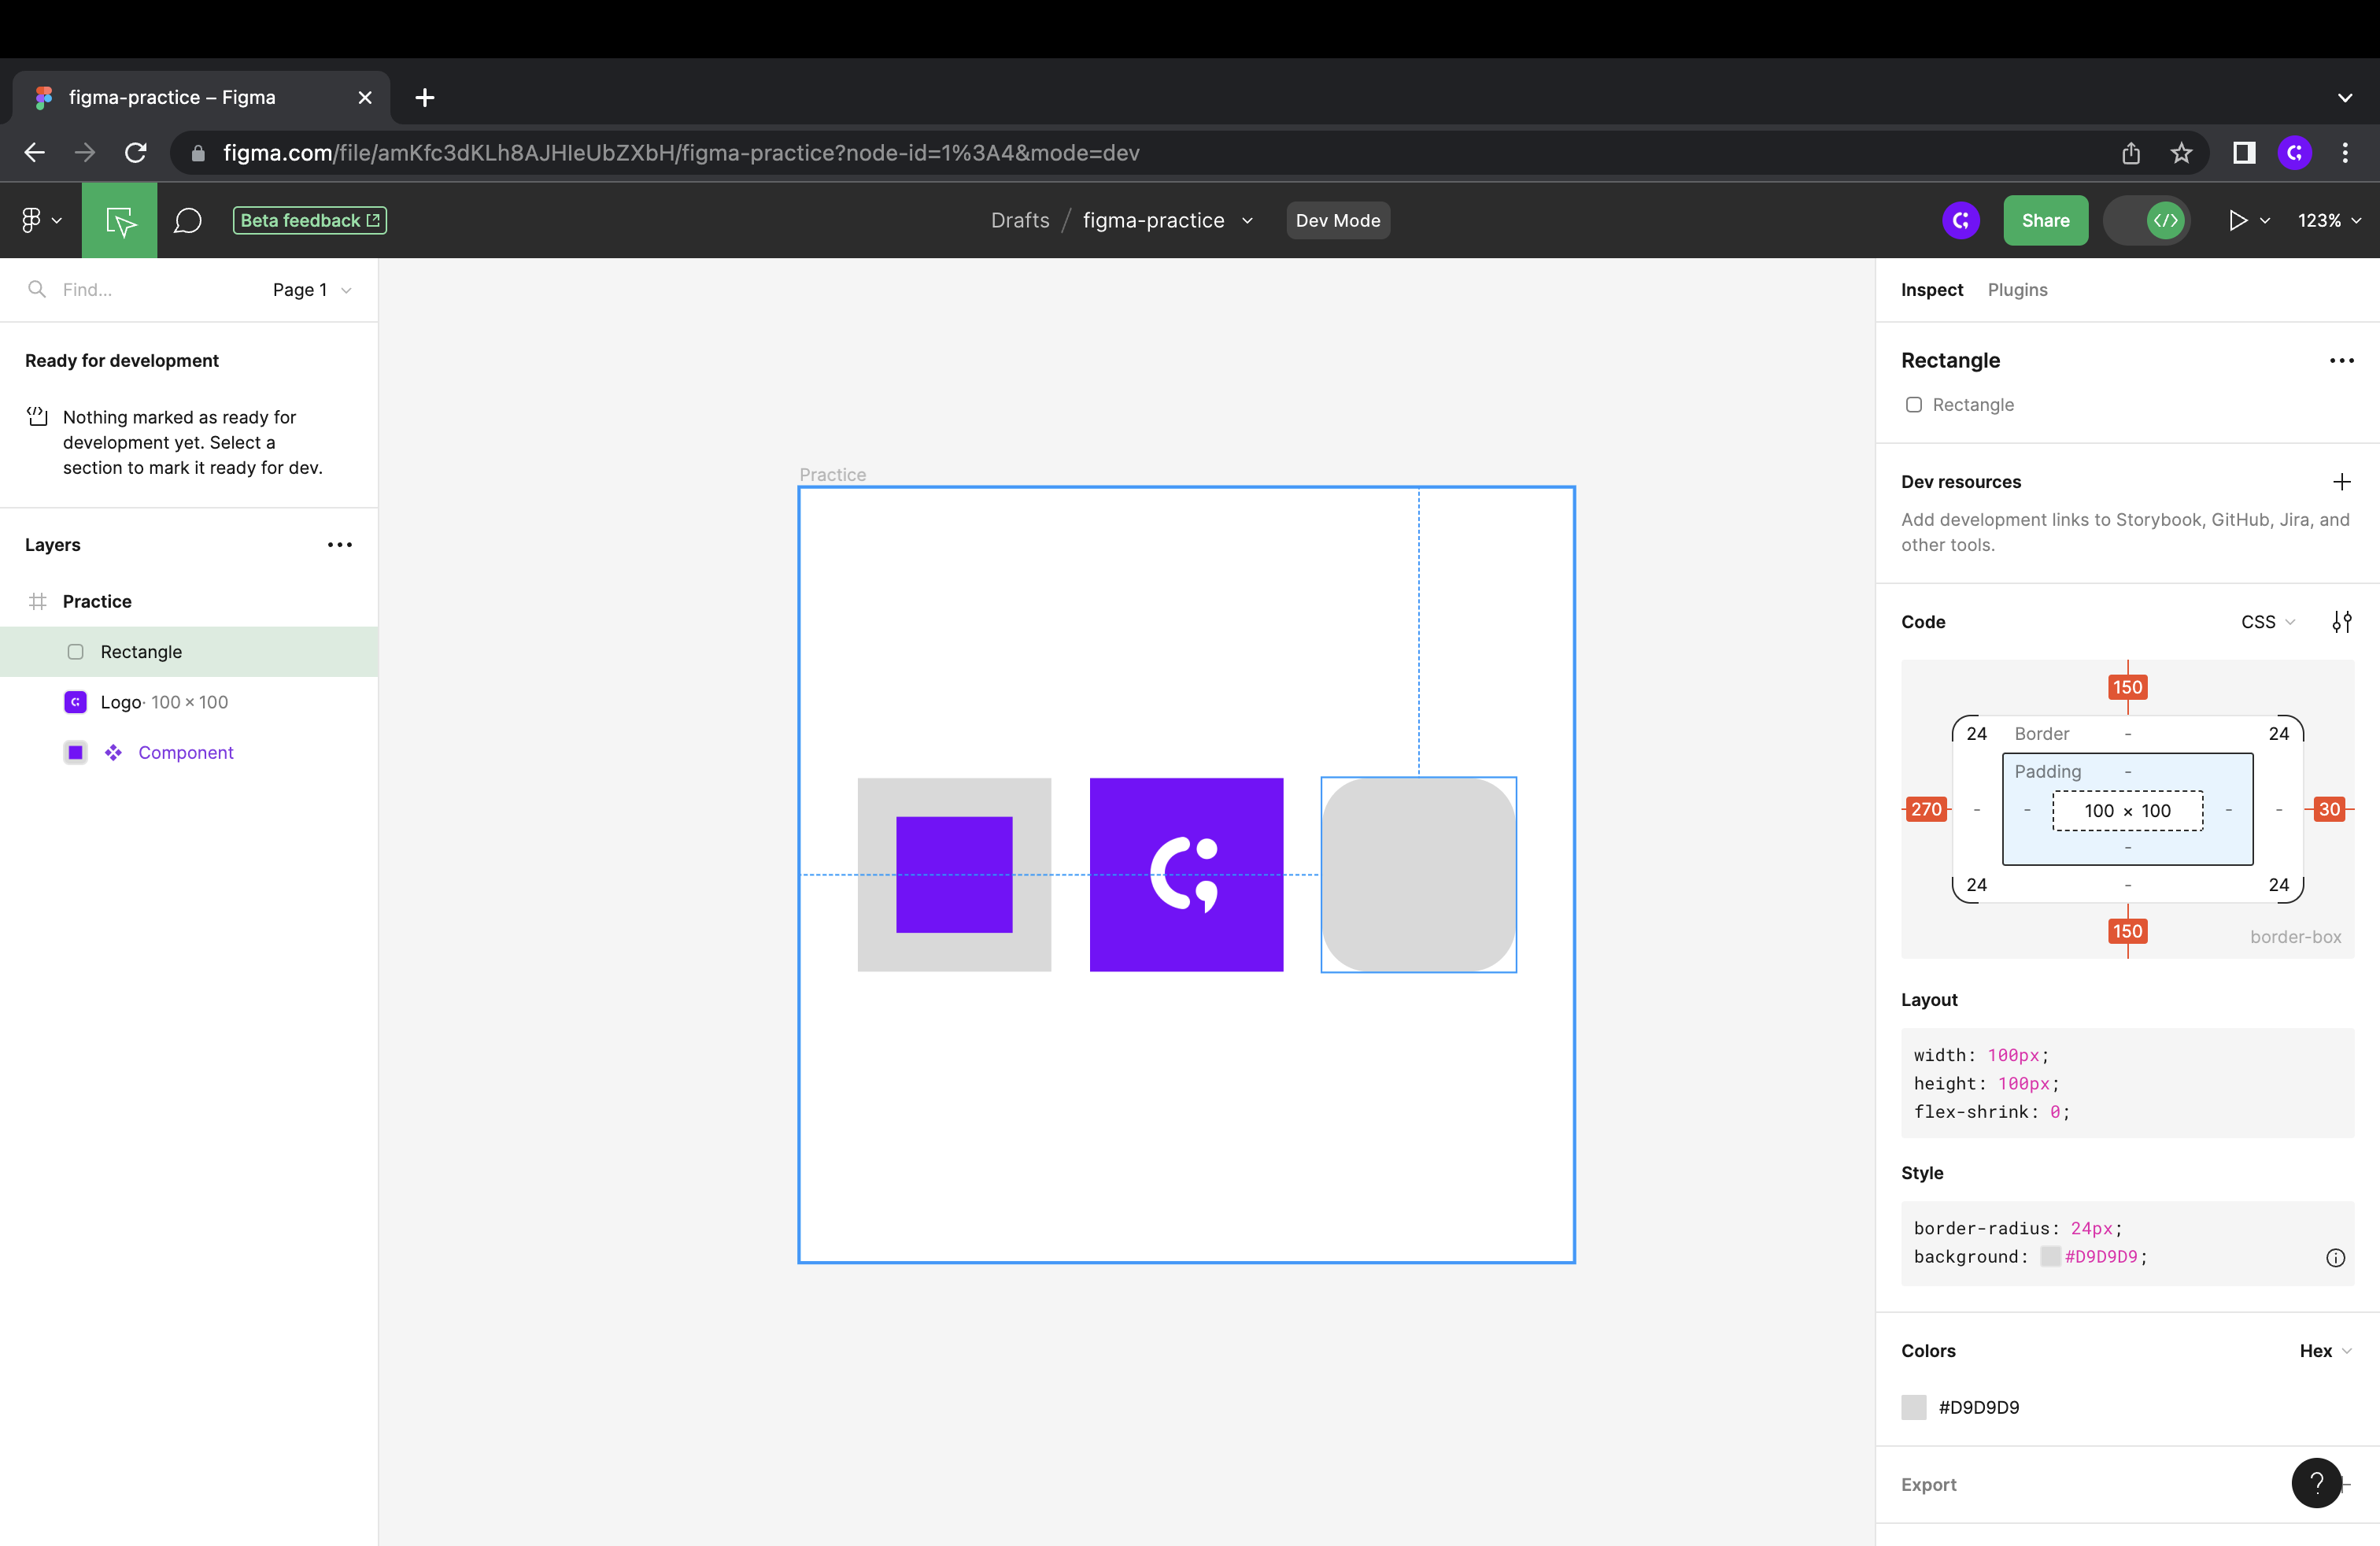Screen dimensions: 2380x1546
Task: Click the #D9D9D9 color swatch in Colors
Action: click(x=1913, y=1407)
